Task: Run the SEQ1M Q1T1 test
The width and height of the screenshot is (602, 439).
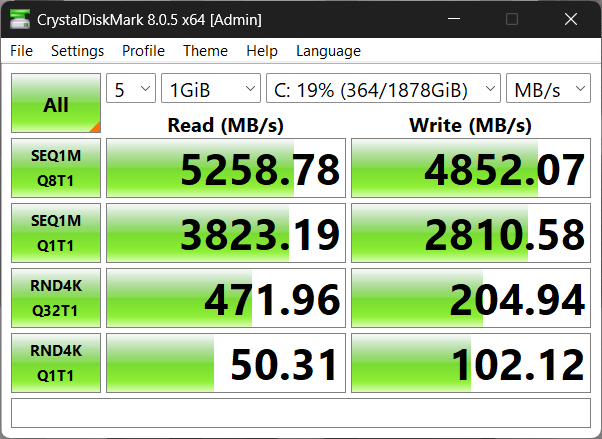Action: coord(56,233)
